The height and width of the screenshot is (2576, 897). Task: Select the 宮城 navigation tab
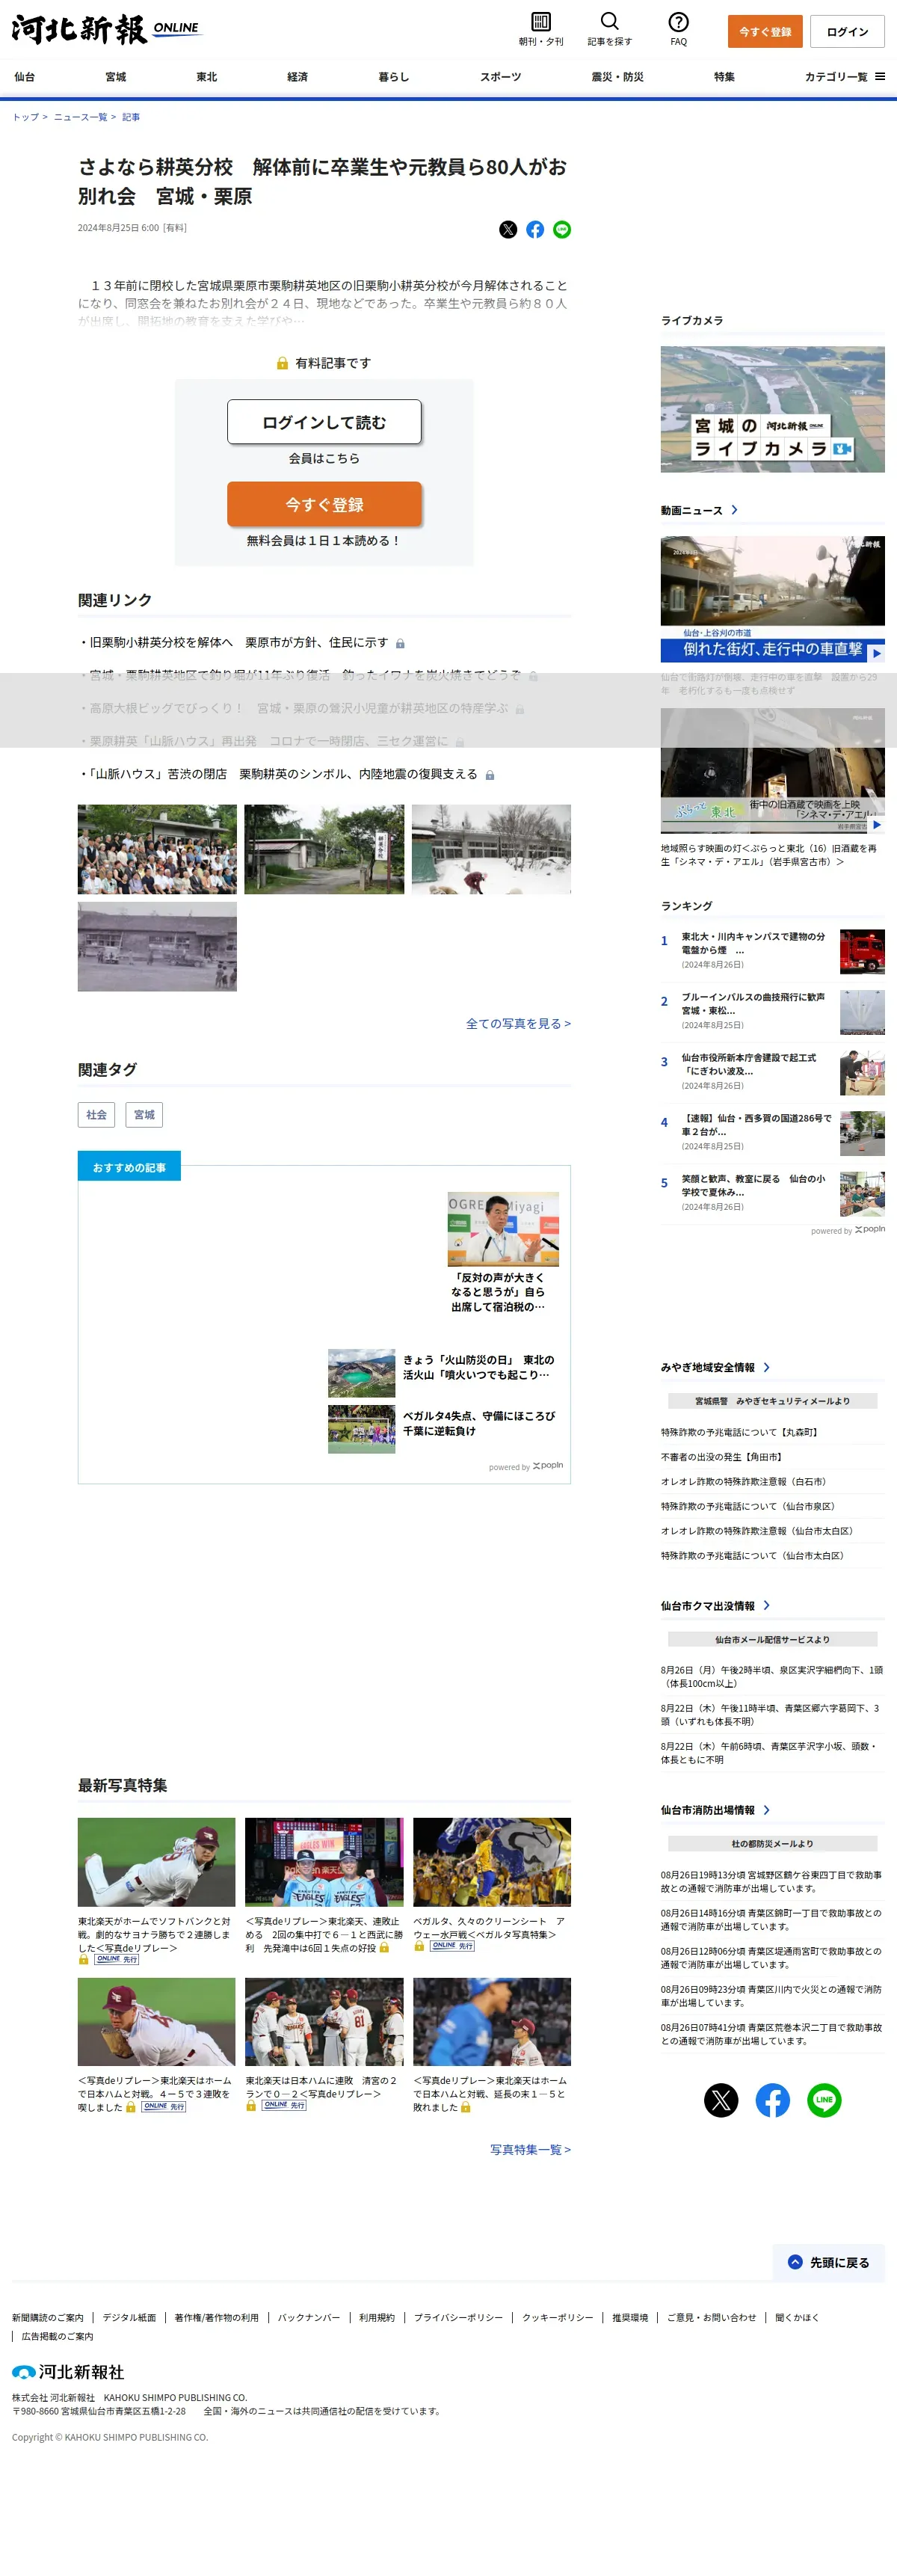(116, 77)
